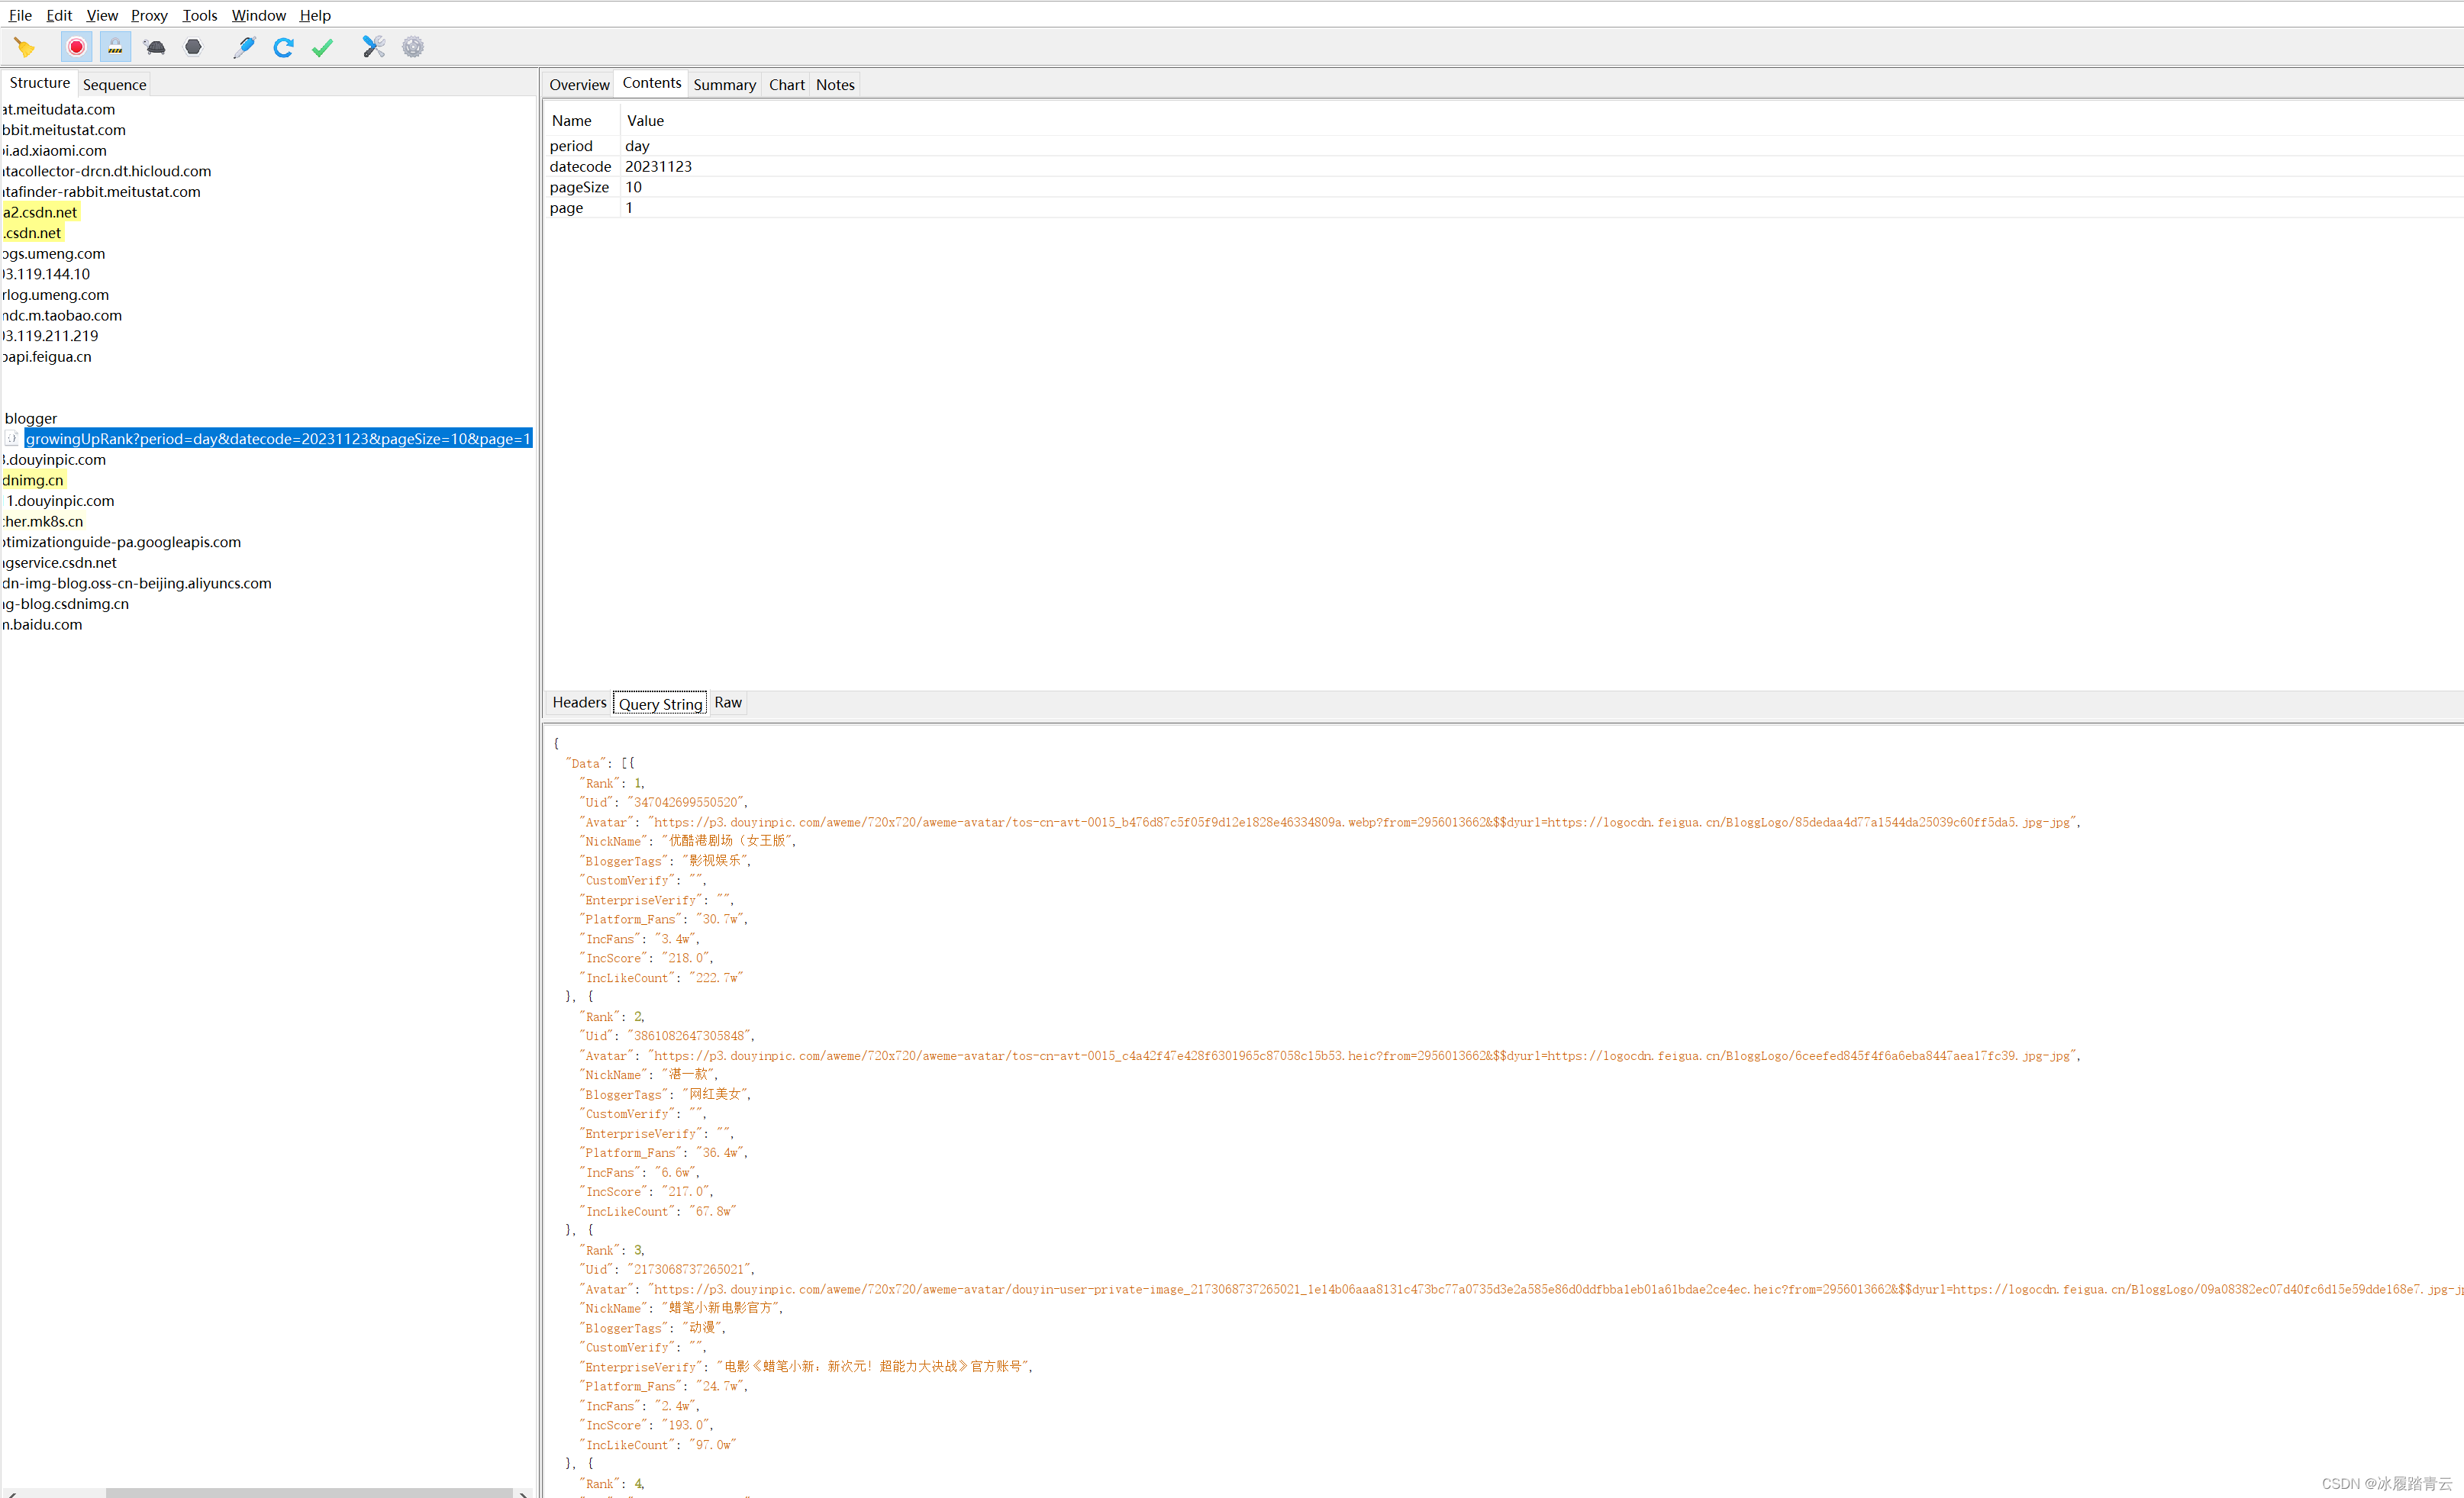Image resolution: width=2464 pixels, height=1498 pixels.
Task: Click the cancel/block icon in toolbar
Action: (x=194, y=47)
